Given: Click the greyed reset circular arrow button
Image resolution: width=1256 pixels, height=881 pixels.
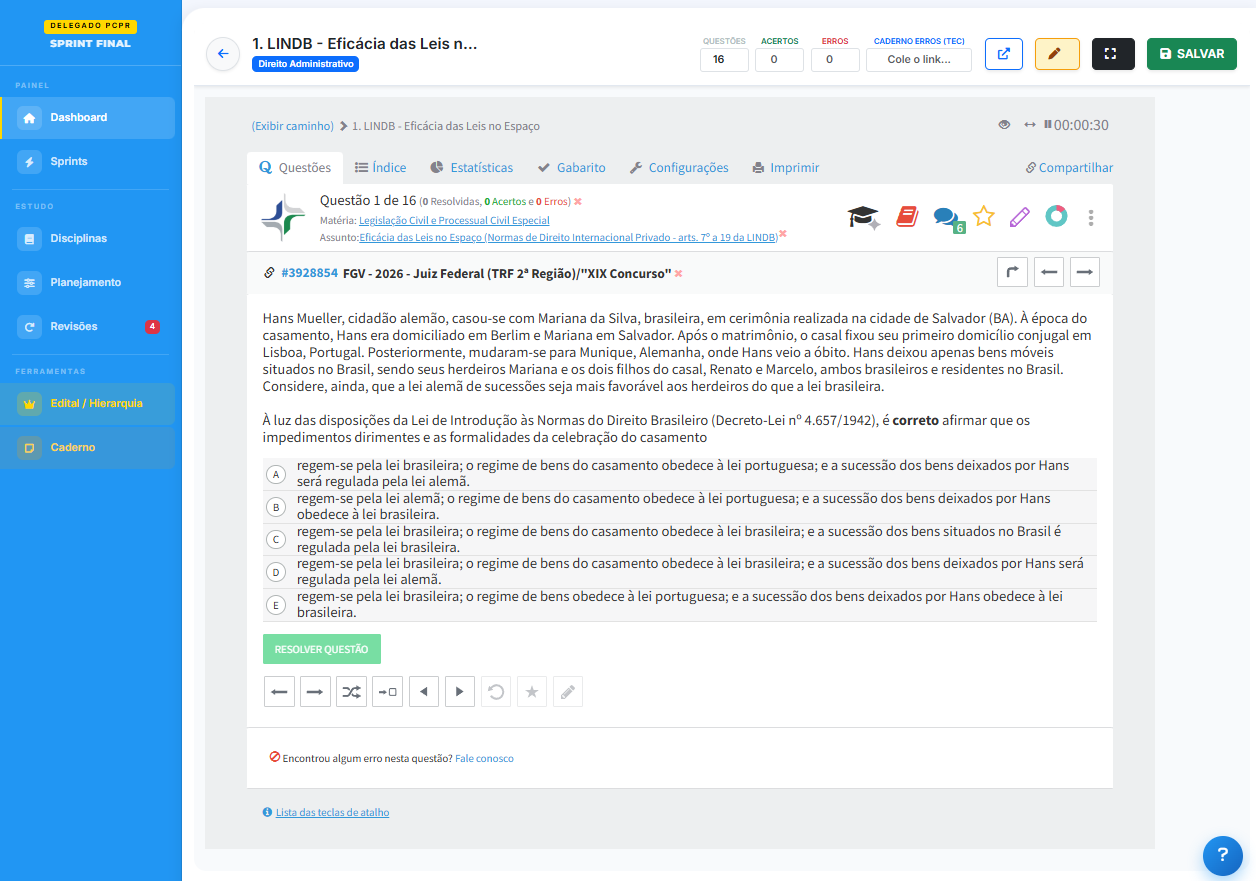Looking at the screenshot, I should click(496, 692).
